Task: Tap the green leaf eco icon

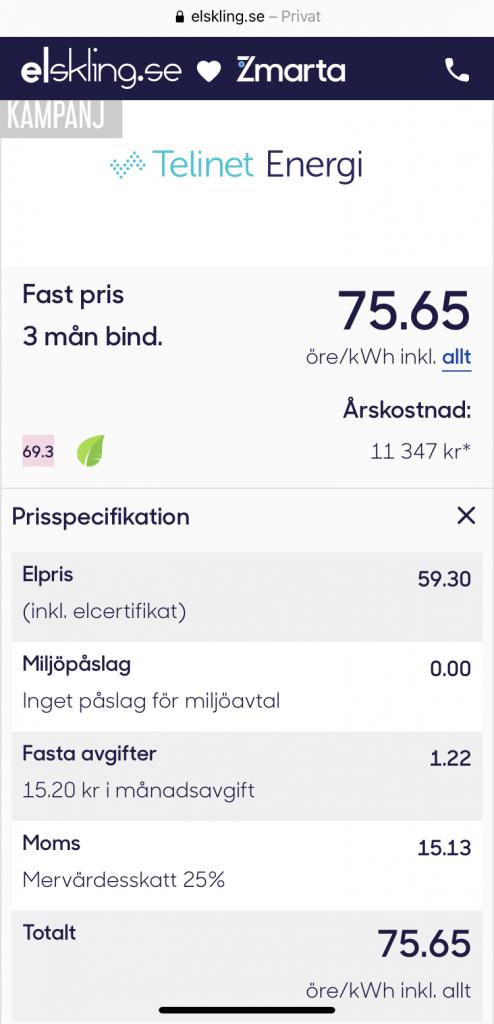Action: coord(91,451)
